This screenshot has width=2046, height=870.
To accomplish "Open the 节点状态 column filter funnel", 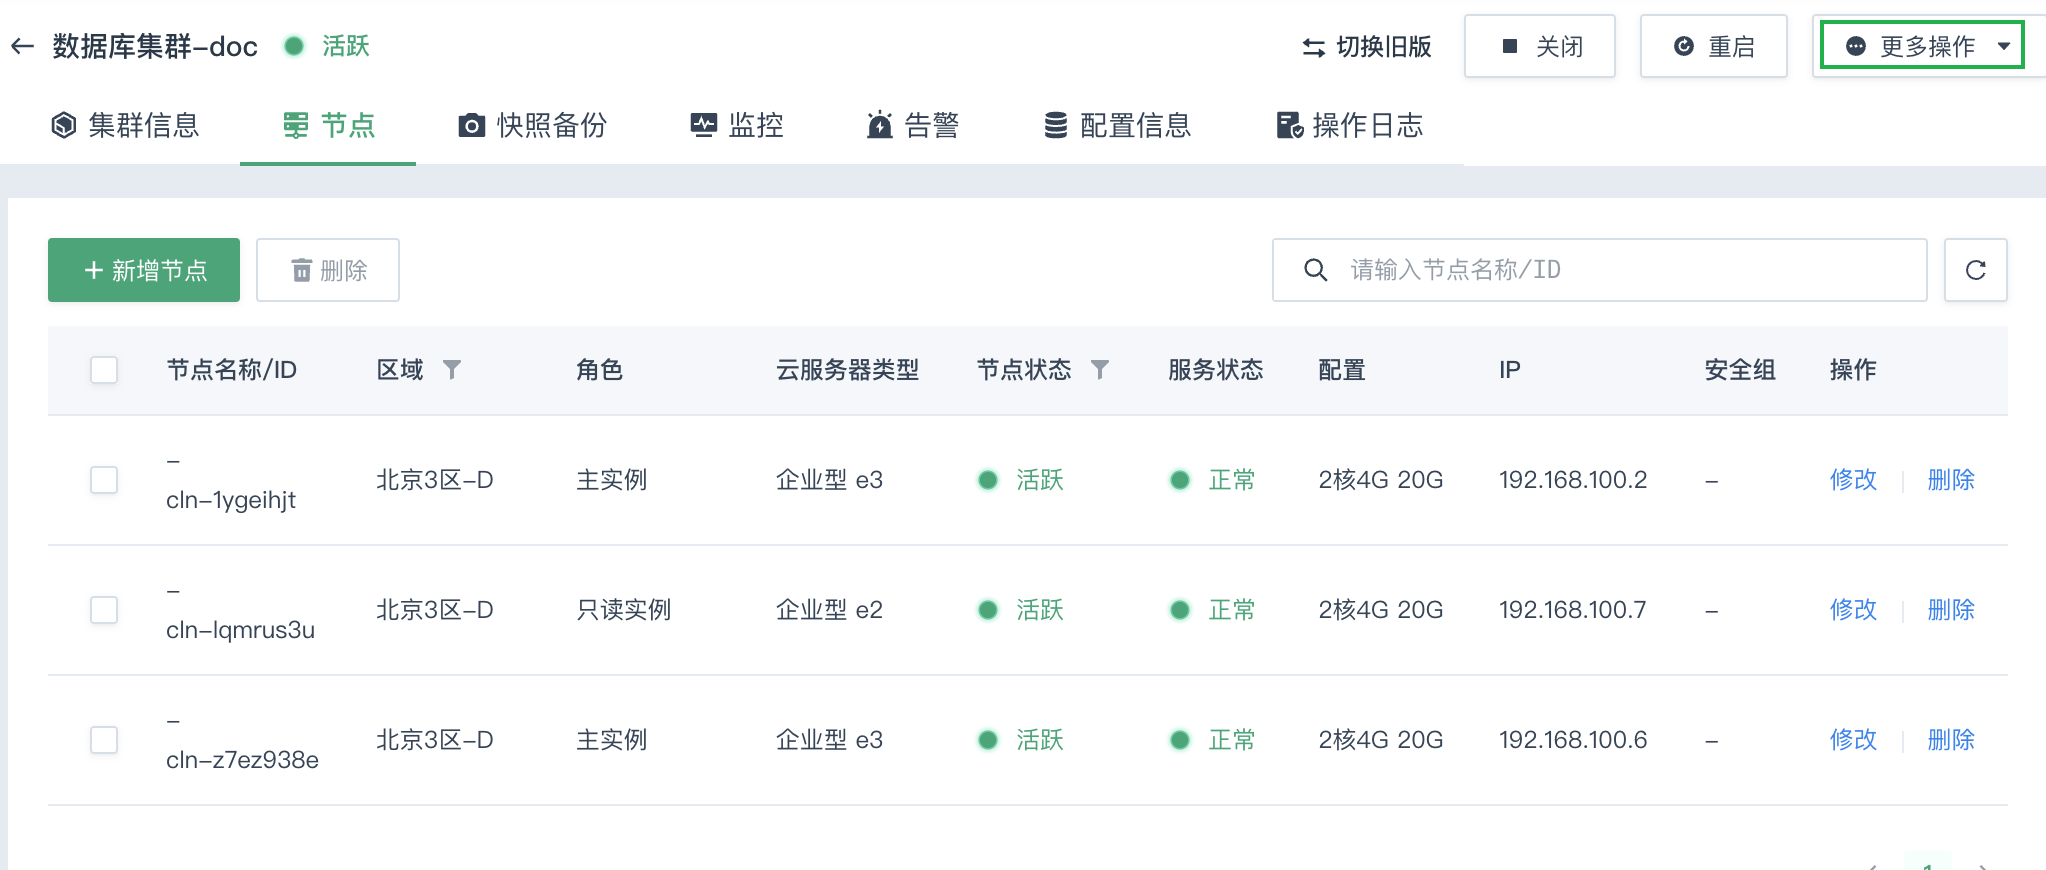I will pyautogui.click(x=1100, y=370).
